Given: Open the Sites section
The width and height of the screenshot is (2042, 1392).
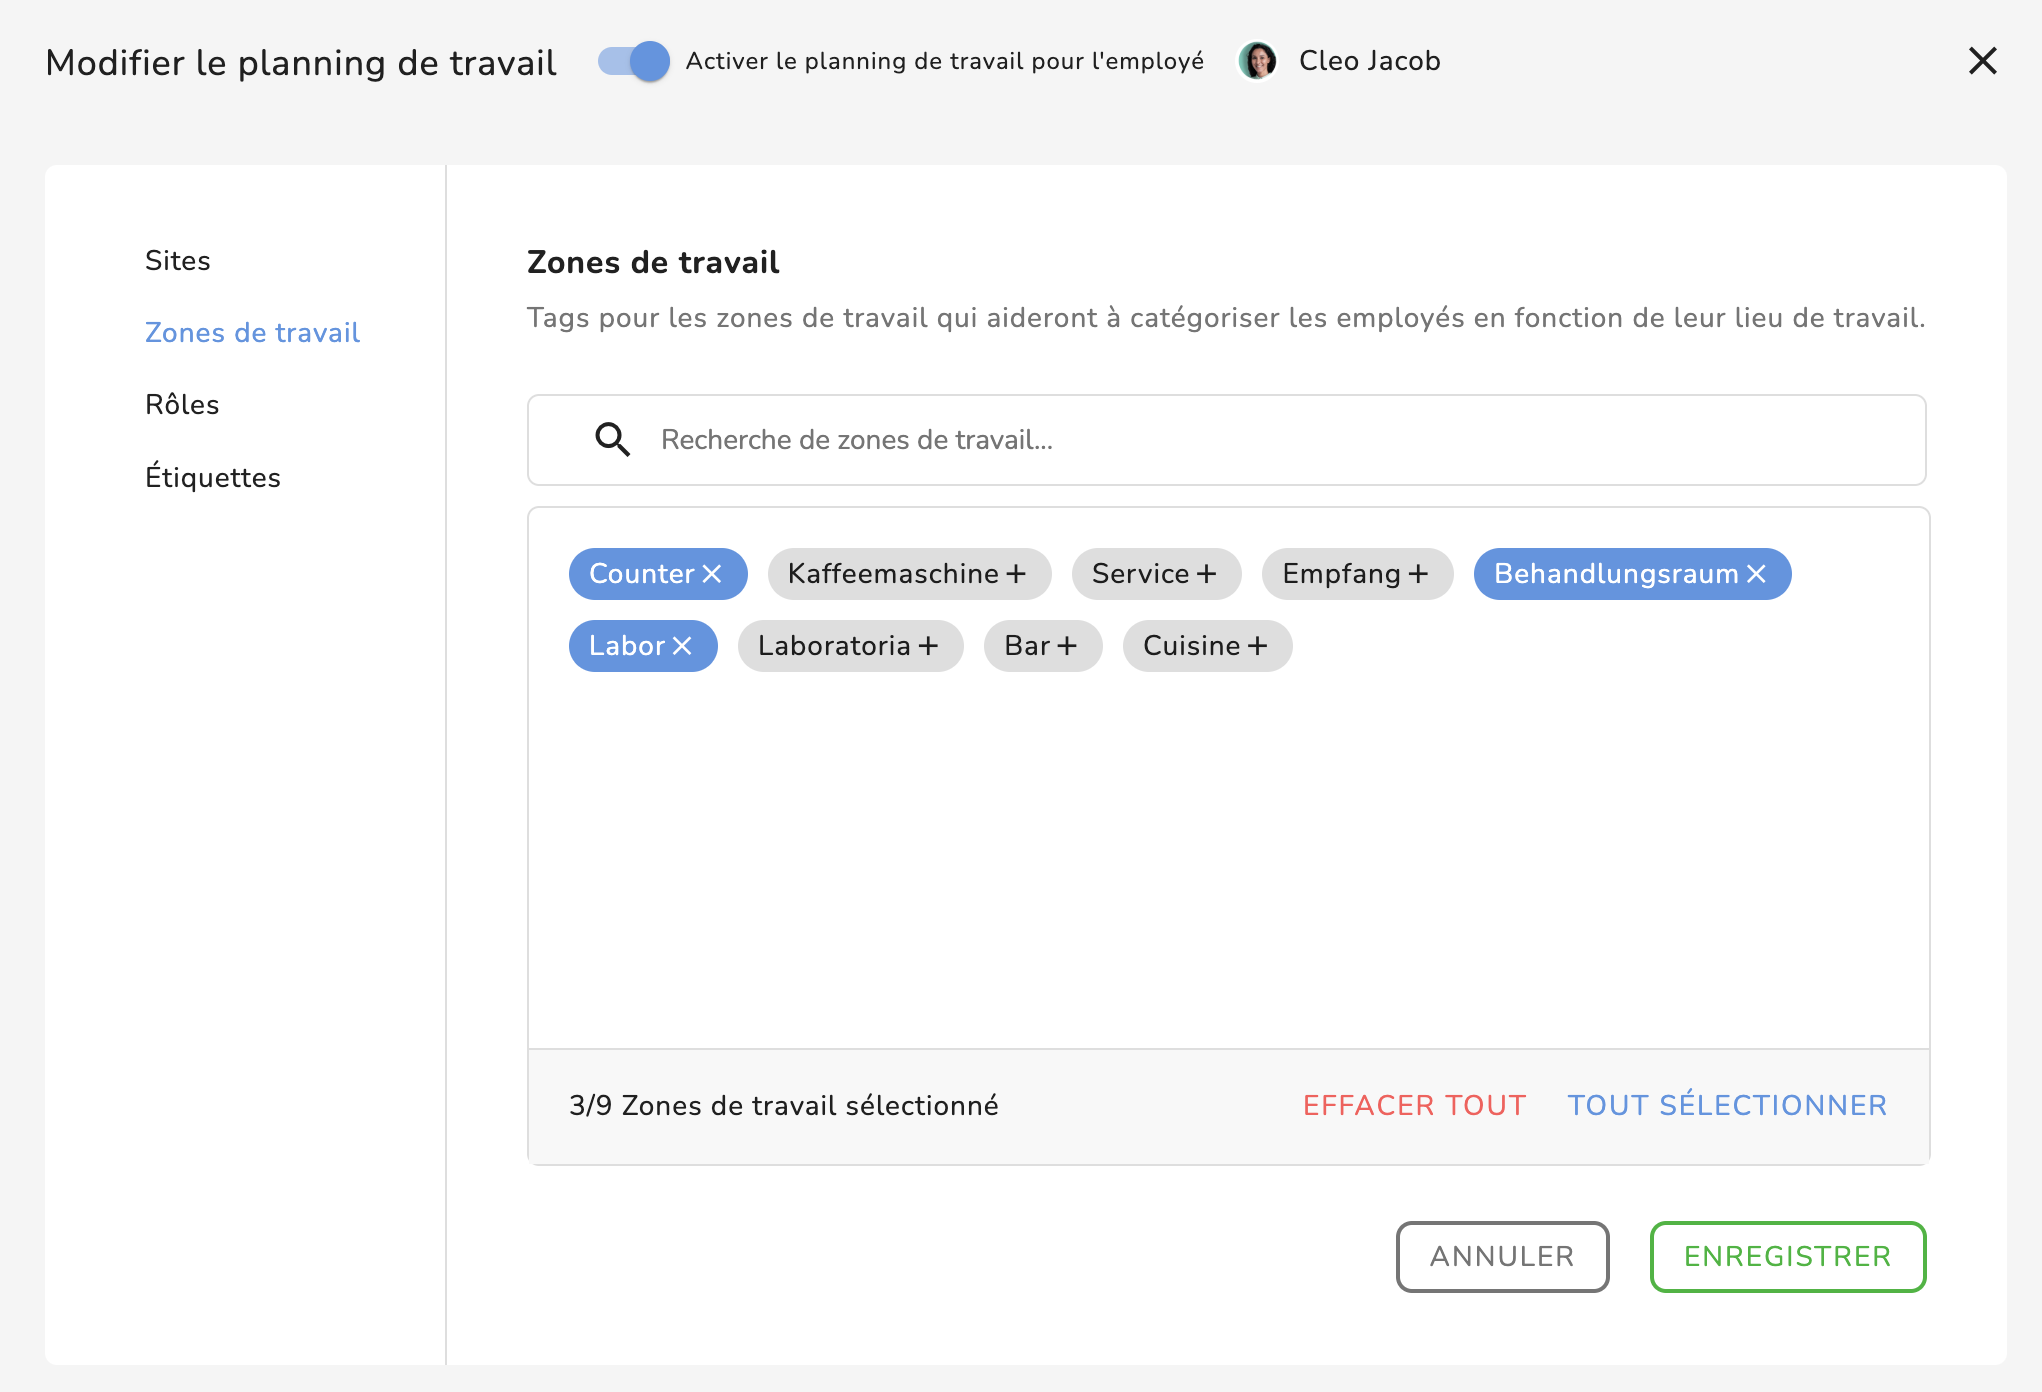Looking at the screenshot, I should click(178, 261).
